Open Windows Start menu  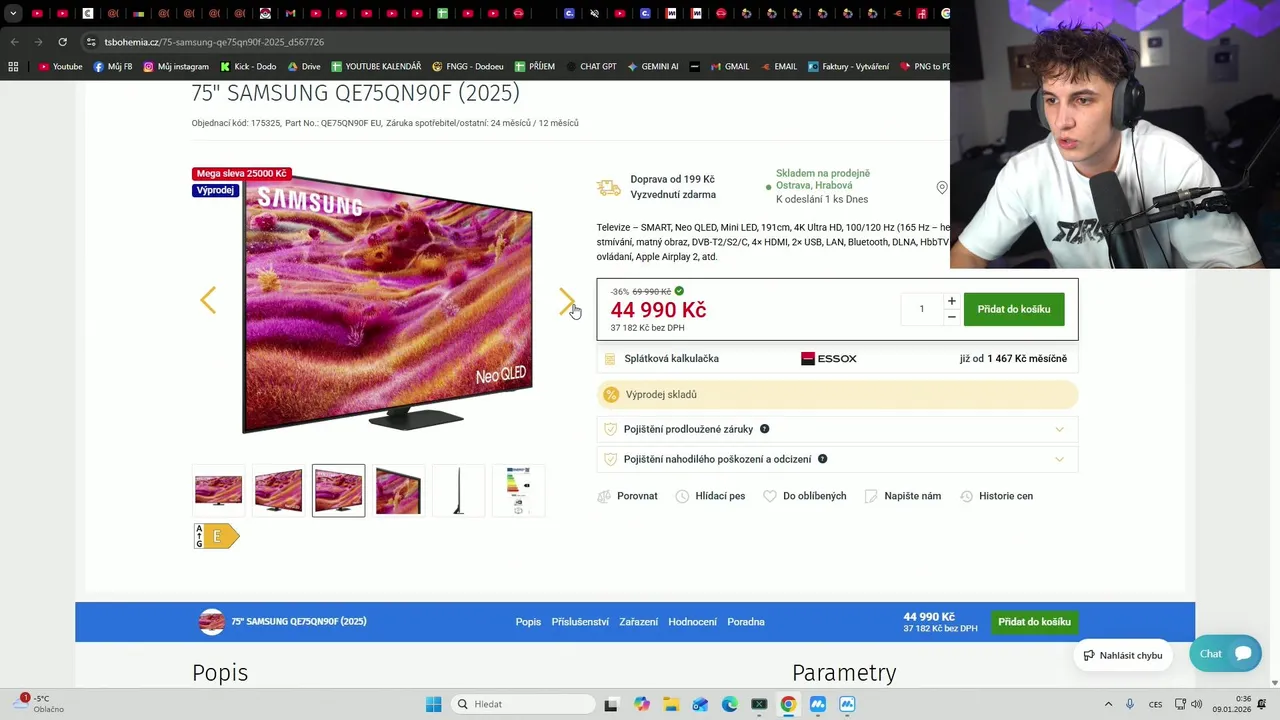pos(433,704)
